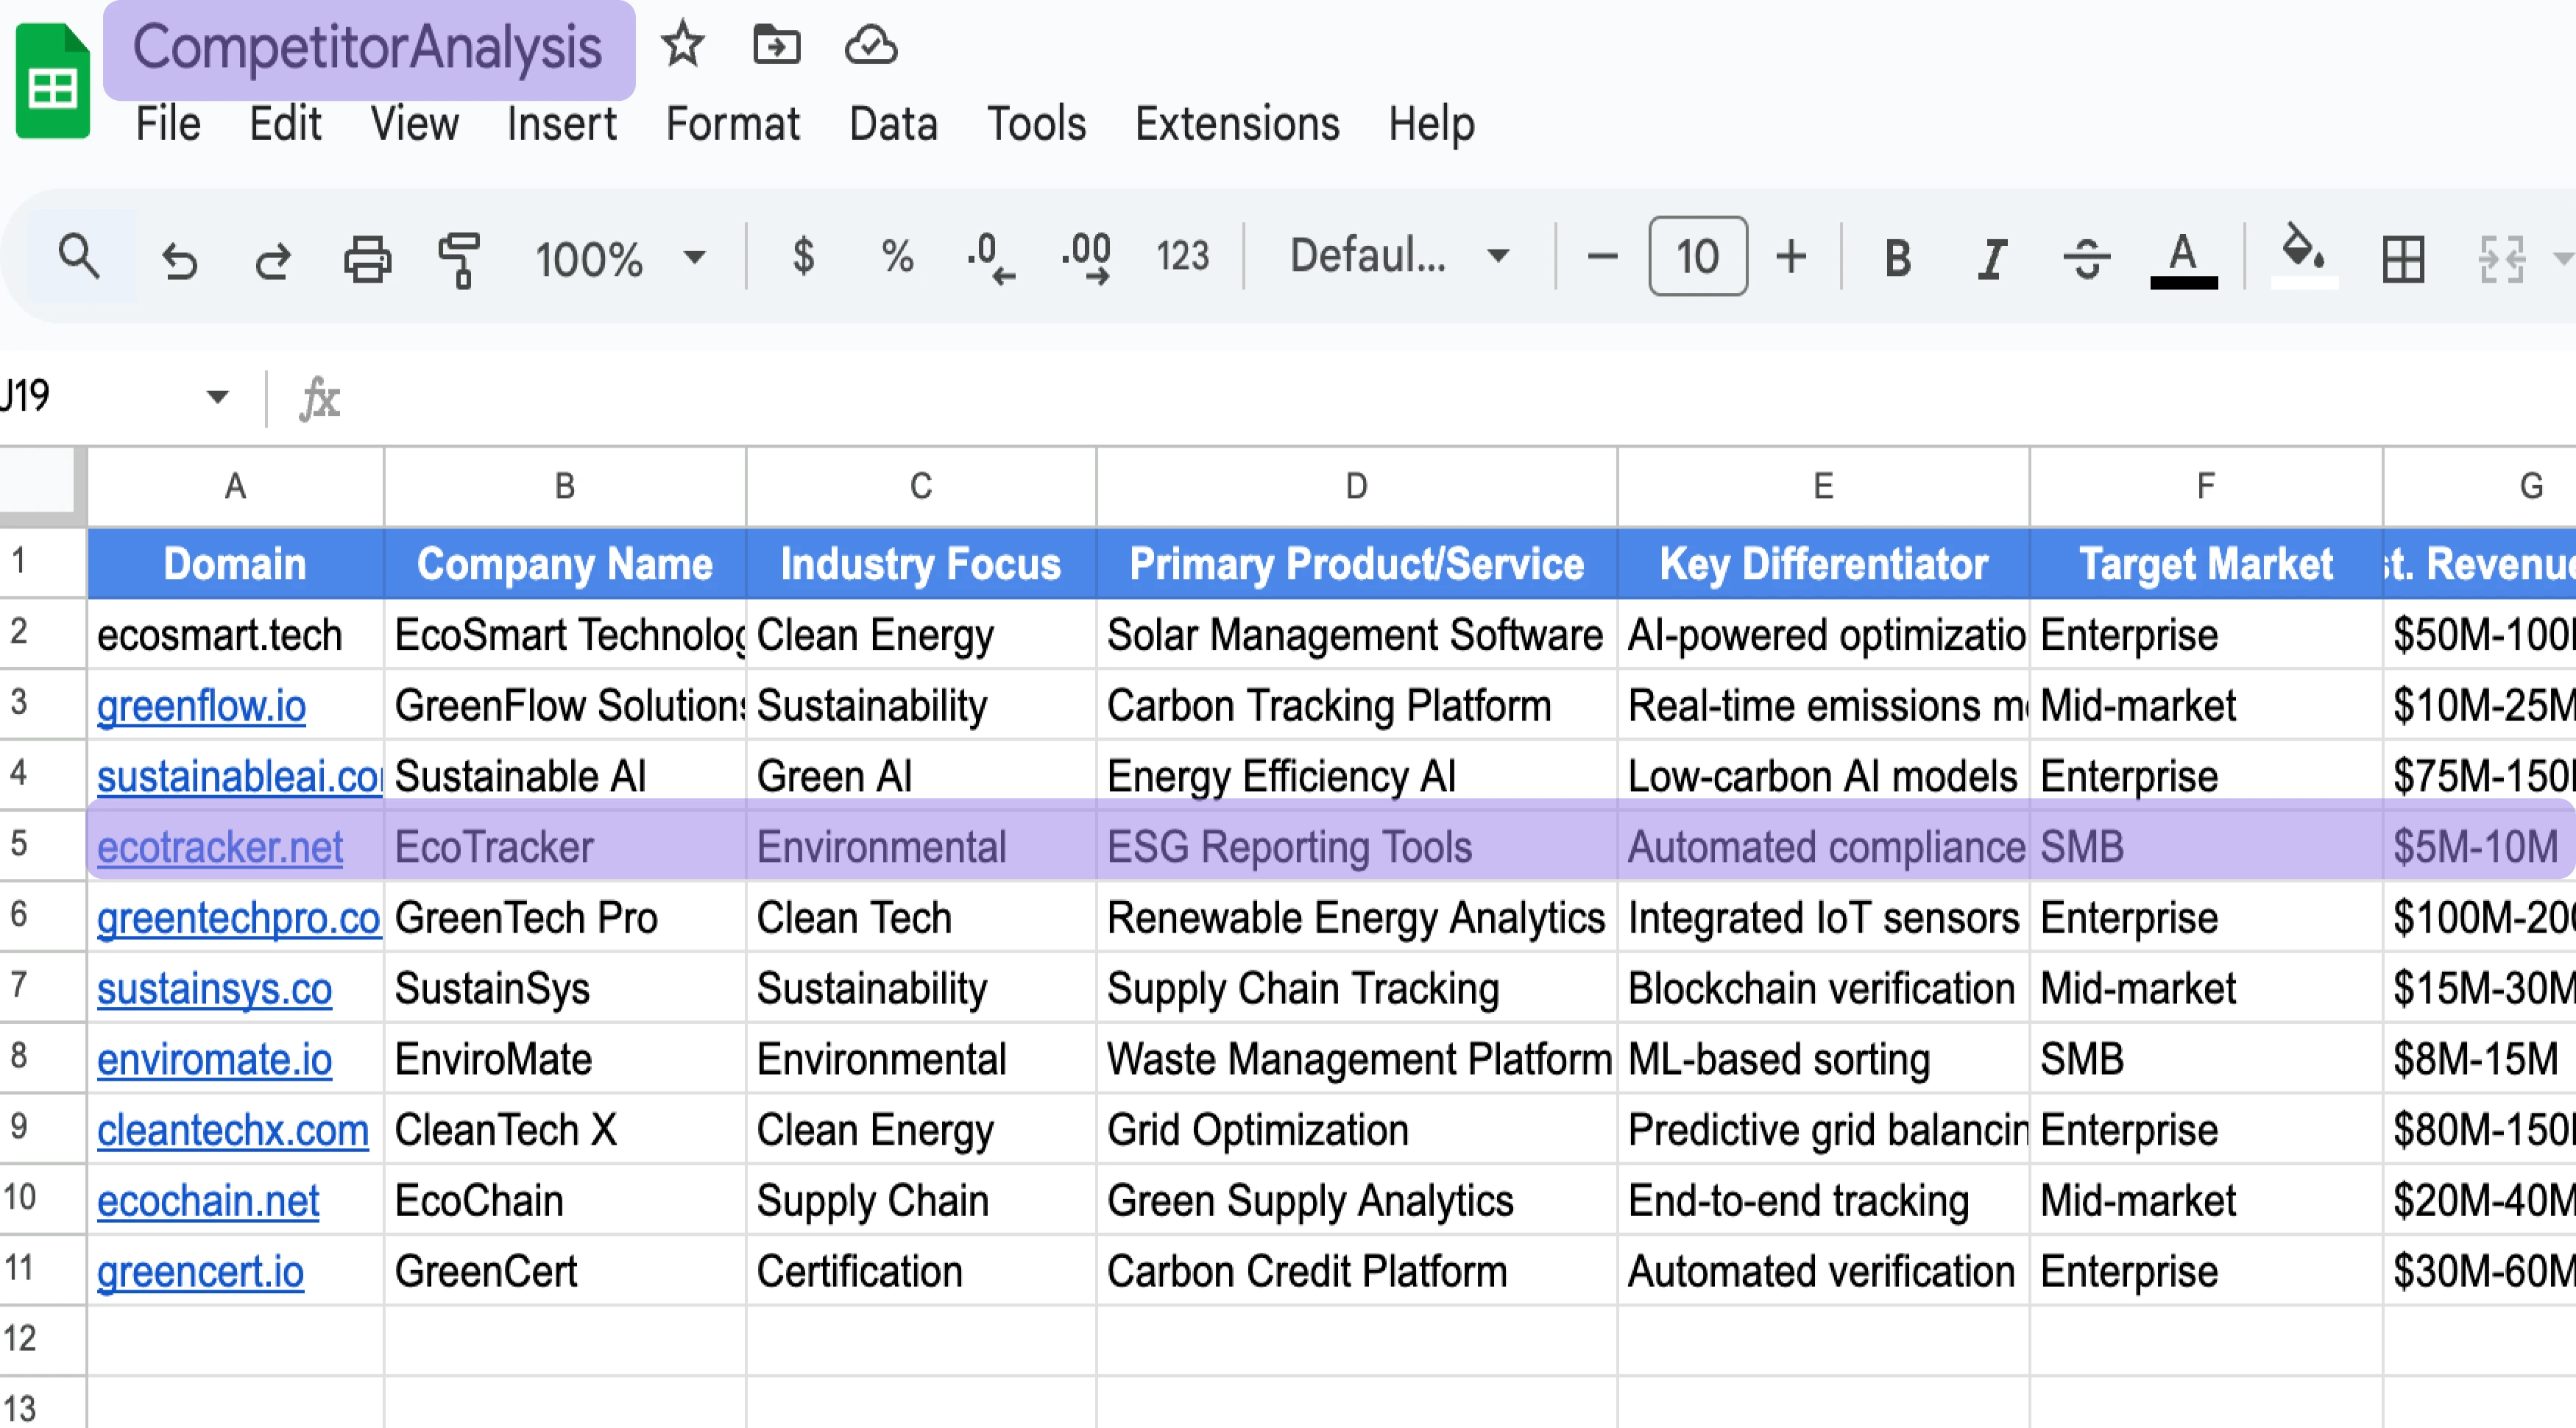This screenshot has width=2576, height=1428.
Task: Format as currency with dollar icon
Action: (x=803, y=256)
